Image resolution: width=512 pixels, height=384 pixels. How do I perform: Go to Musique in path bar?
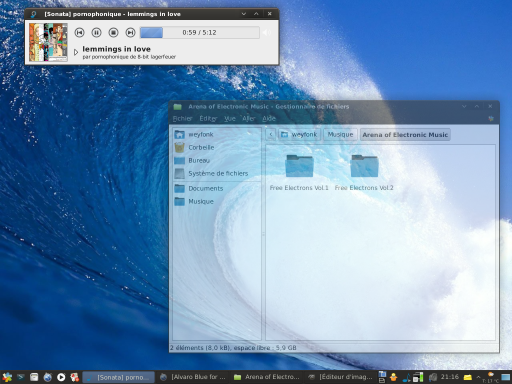coord(340,135)
